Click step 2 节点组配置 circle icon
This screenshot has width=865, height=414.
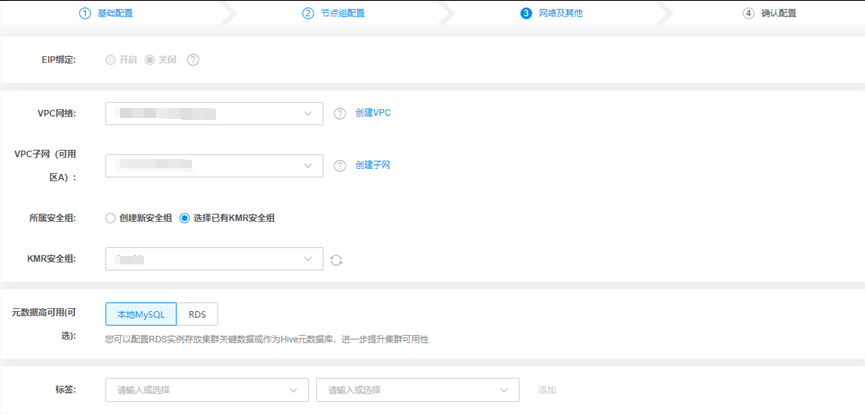308,13
